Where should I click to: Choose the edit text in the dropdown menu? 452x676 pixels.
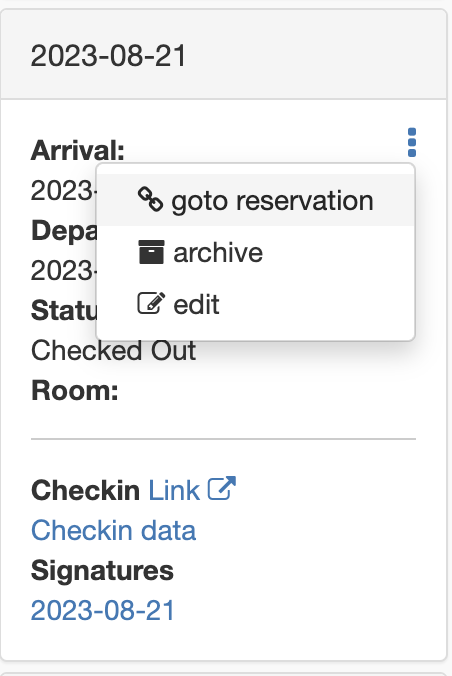click(x=196, y=304)
